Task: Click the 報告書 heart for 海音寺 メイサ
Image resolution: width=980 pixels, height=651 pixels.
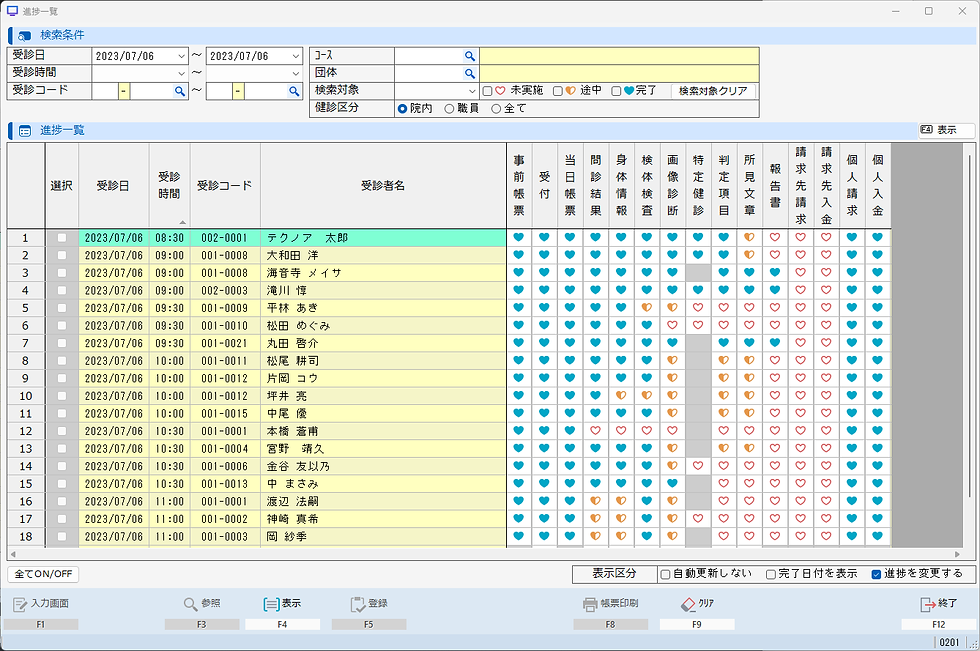Action: (x=775, y=272)
